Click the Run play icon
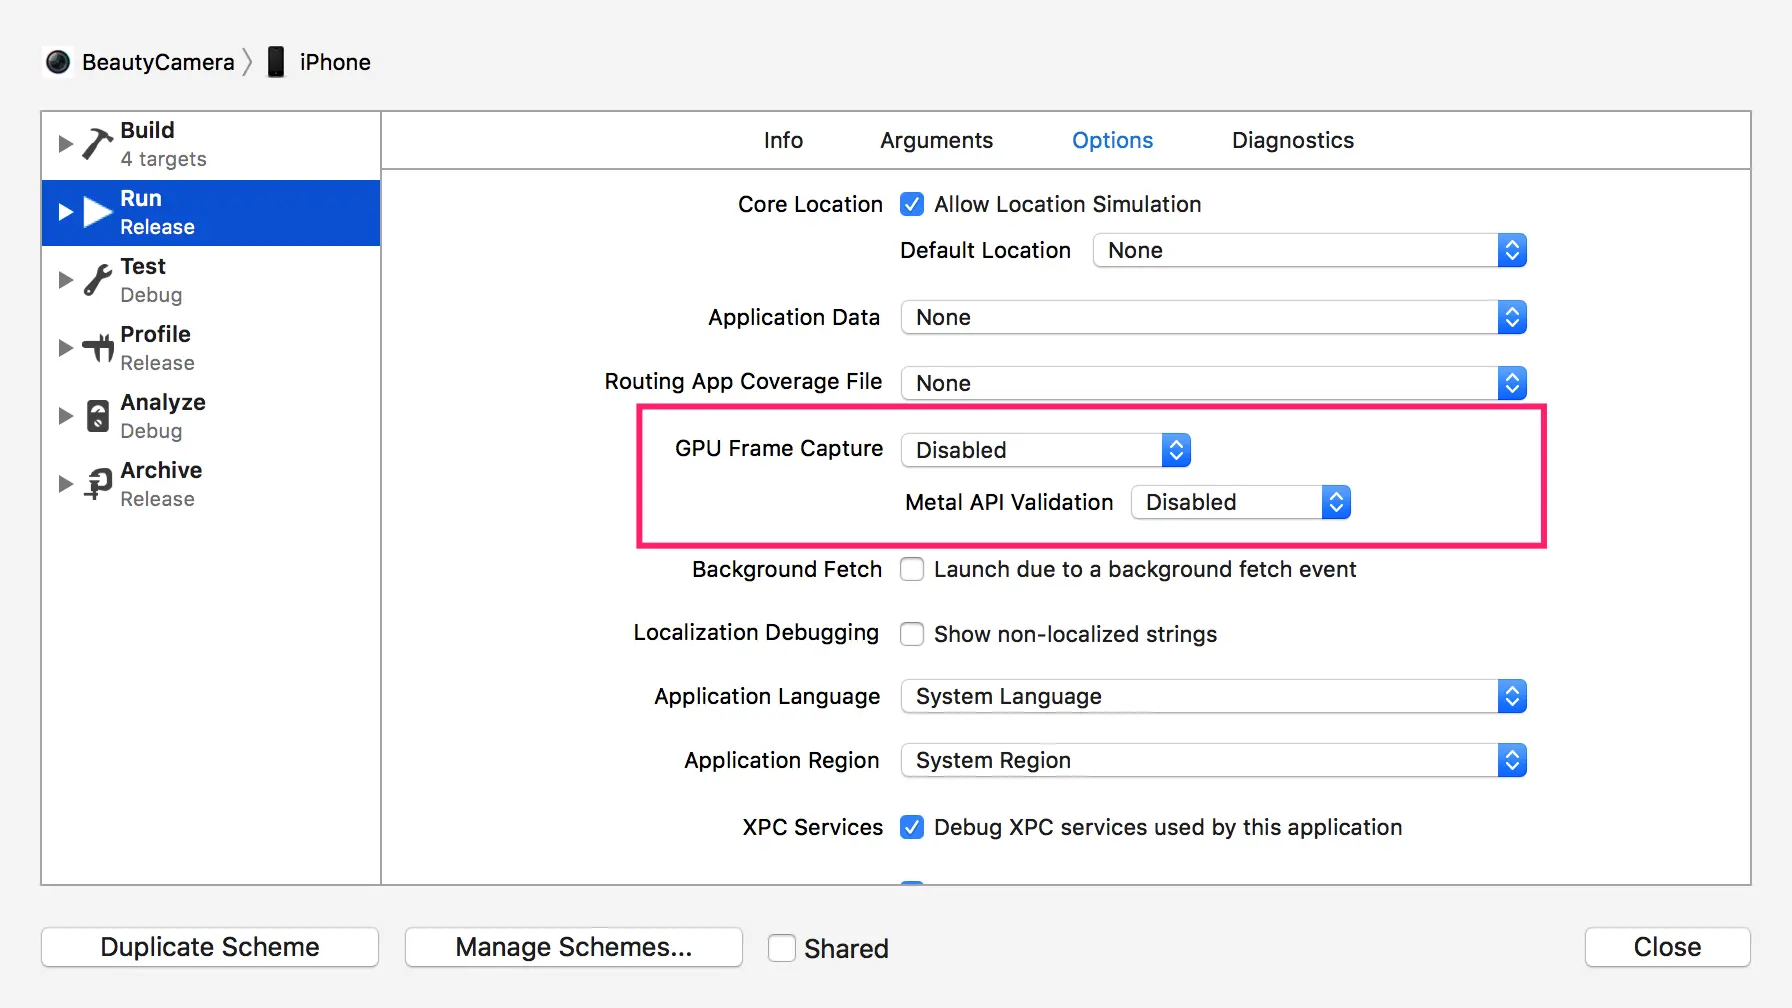This screenshot has height=1008, width=1792. 98,212
